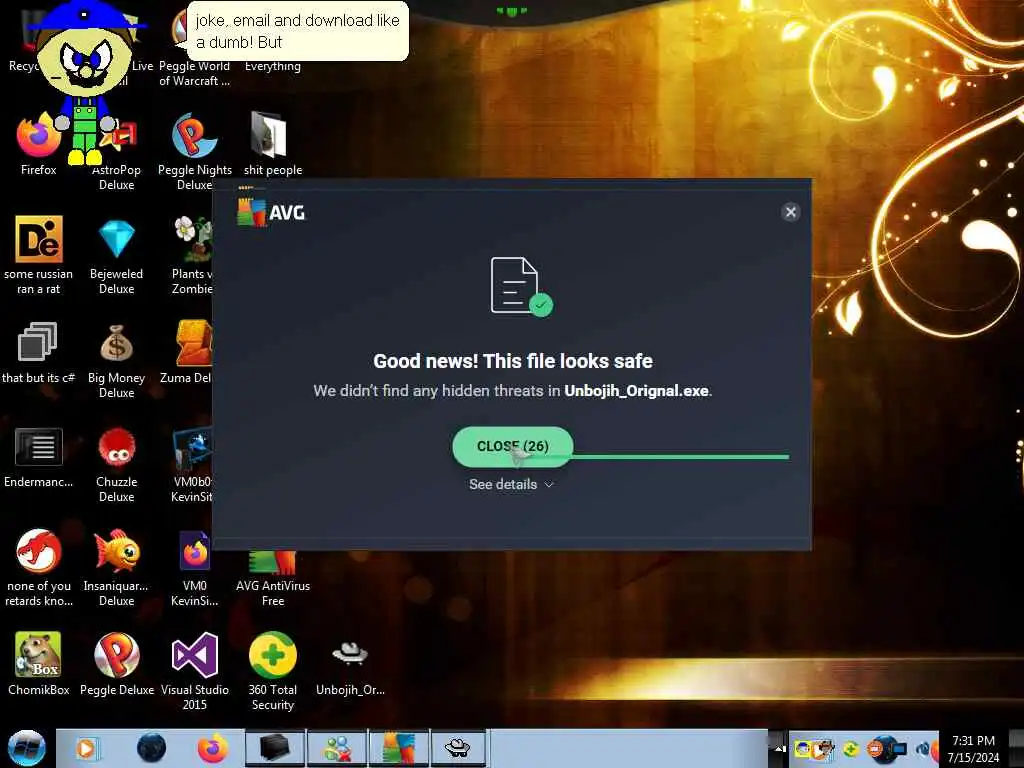This screenshot has width=1024, height=768.
Task: Open AstroPop Deluxe desktop icon
Action: pyautogui.click(x=116, y=157)
